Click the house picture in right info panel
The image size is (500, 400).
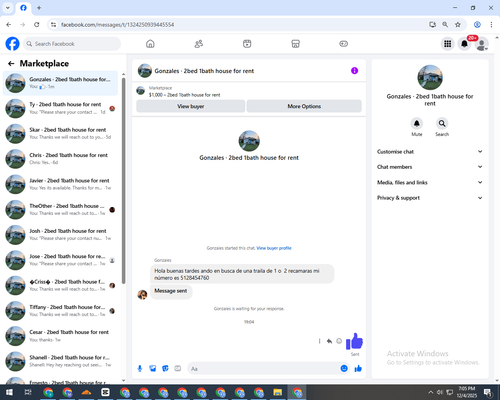430,77
